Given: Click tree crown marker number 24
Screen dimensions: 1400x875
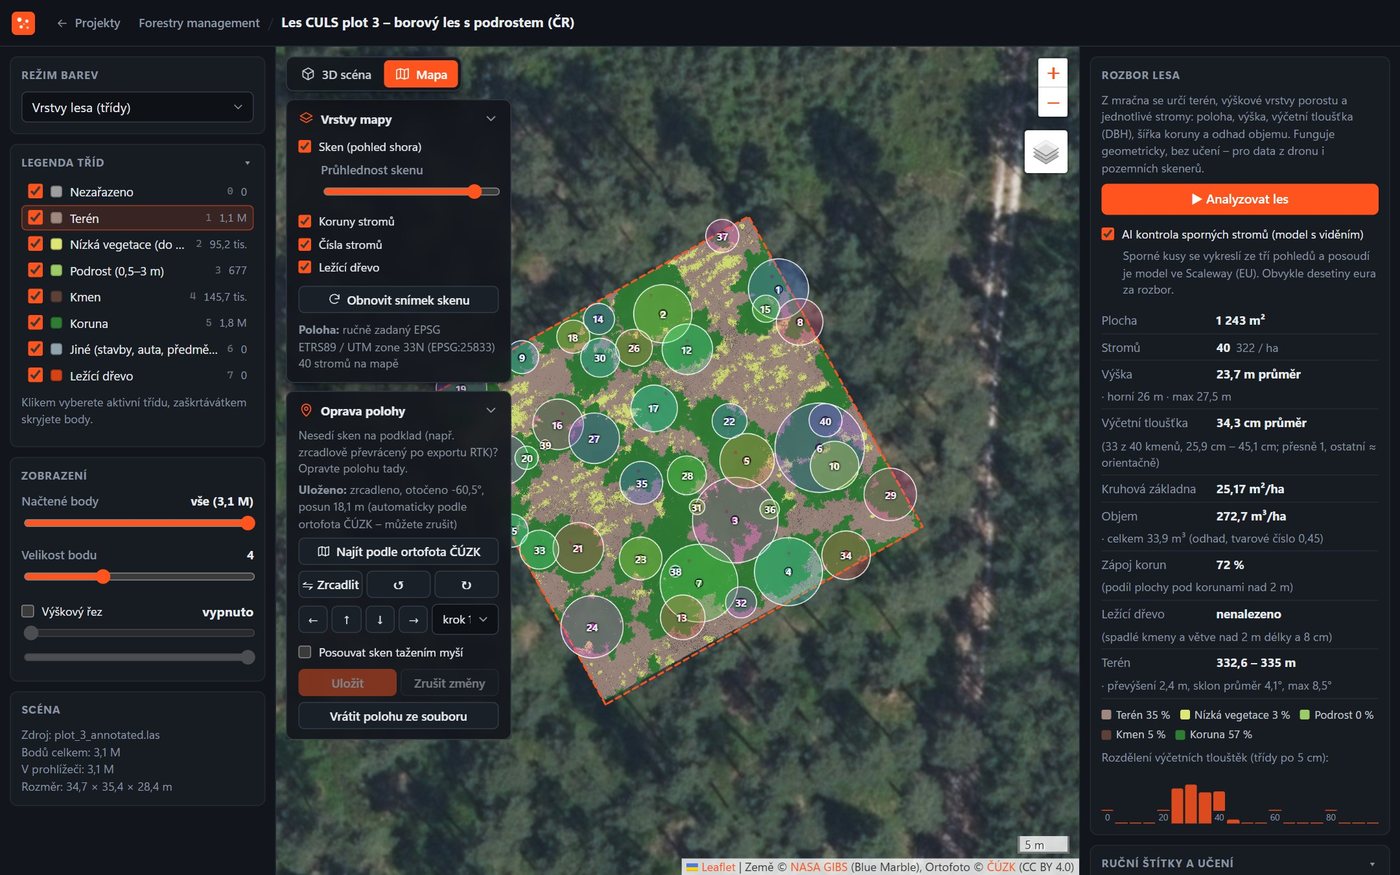Looking at the screenshot, I should click(x=592, y=627).
